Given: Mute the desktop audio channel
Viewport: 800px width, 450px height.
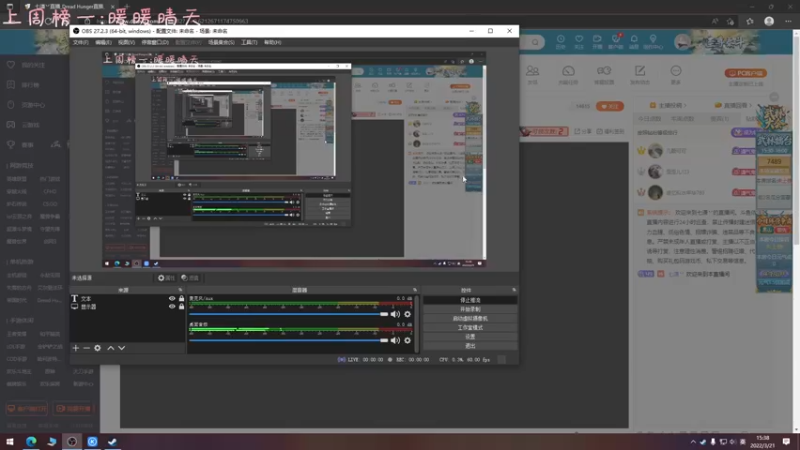Looking at the screenshot, I should pyautogui.click(x=395, y=340).
